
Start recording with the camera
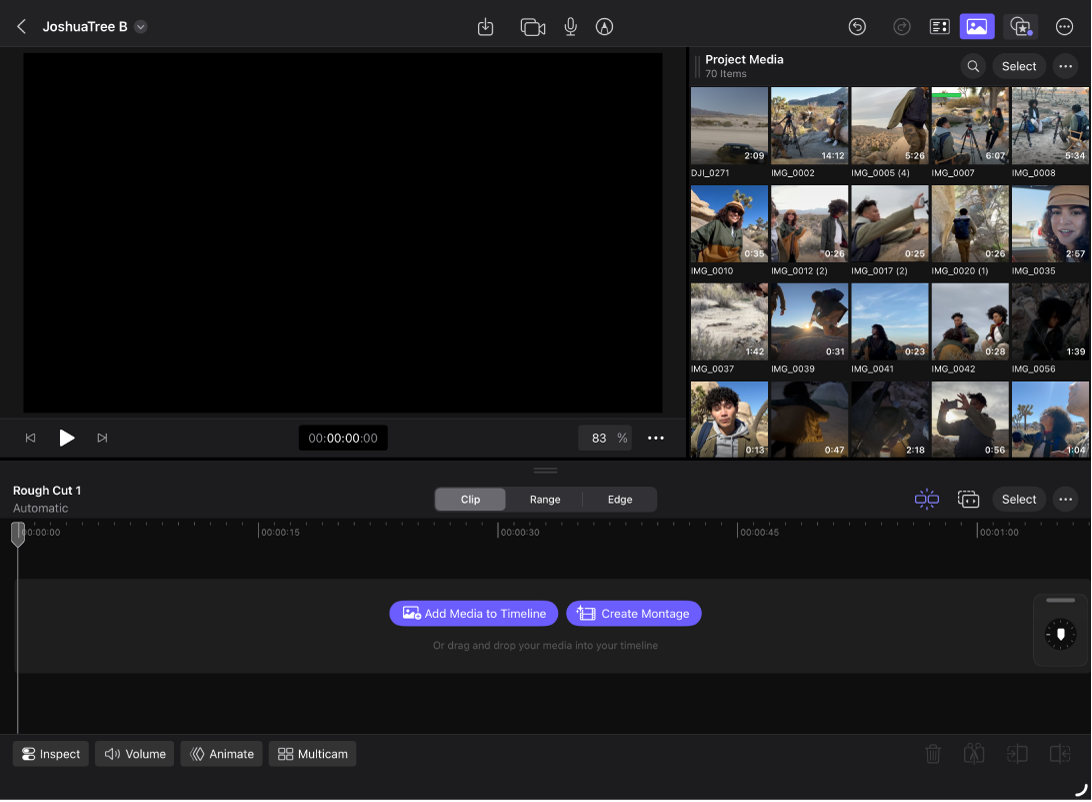click(532, 27)
